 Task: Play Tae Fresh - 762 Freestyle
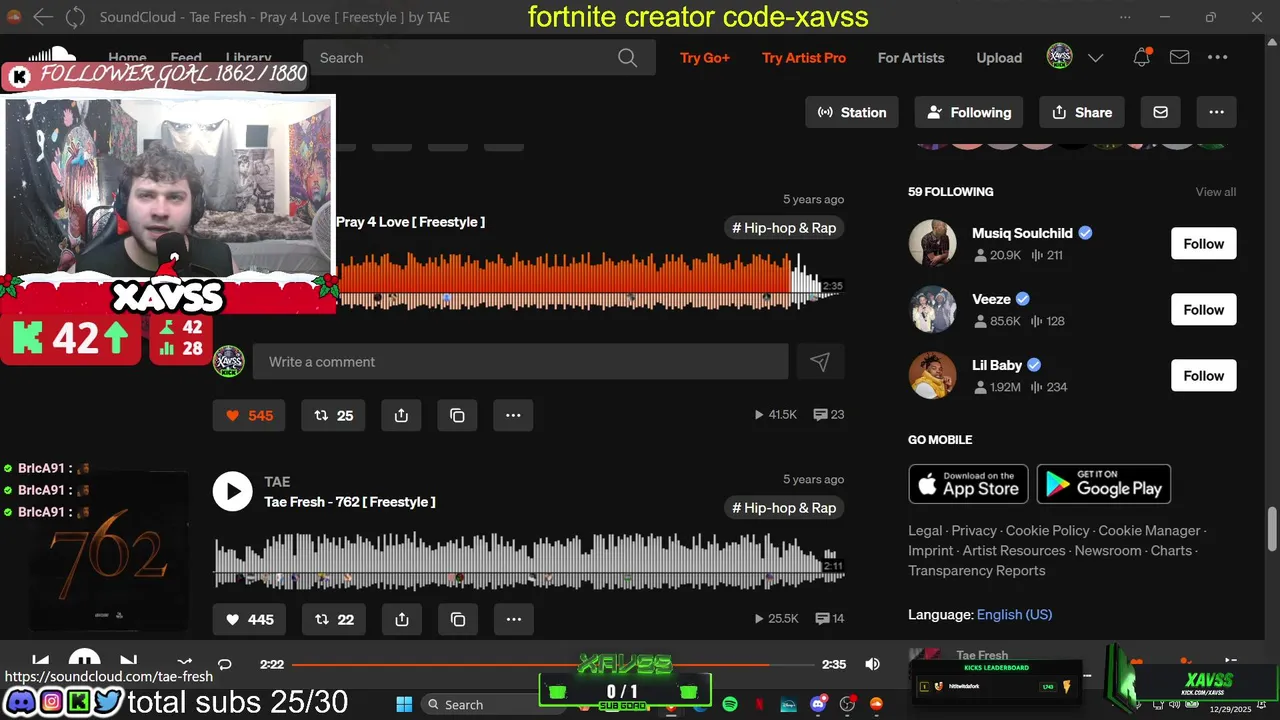point(232,492)
